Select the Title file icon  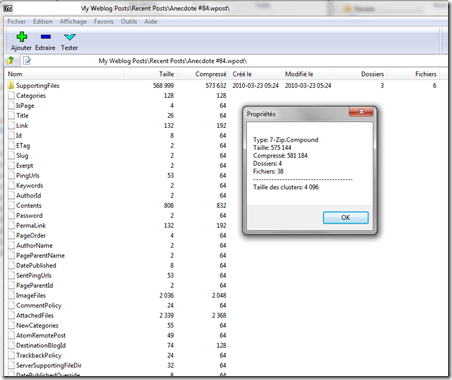click(12, 116)
